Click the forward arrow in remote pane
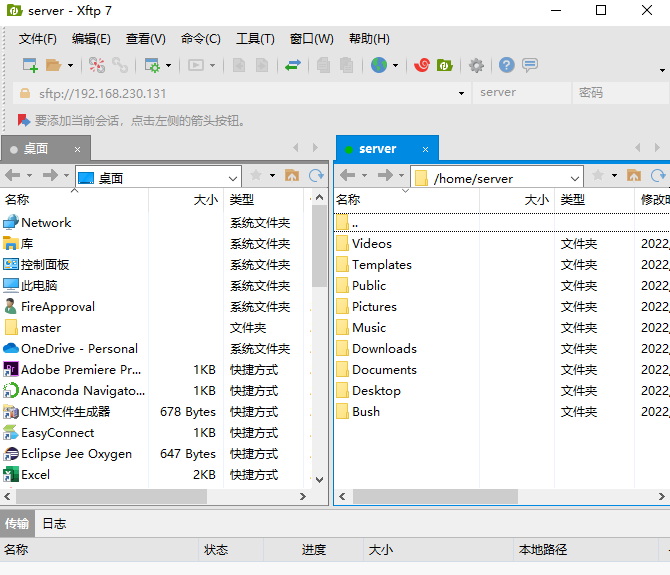This screenshot has width=670, height=575. (385, 175)
